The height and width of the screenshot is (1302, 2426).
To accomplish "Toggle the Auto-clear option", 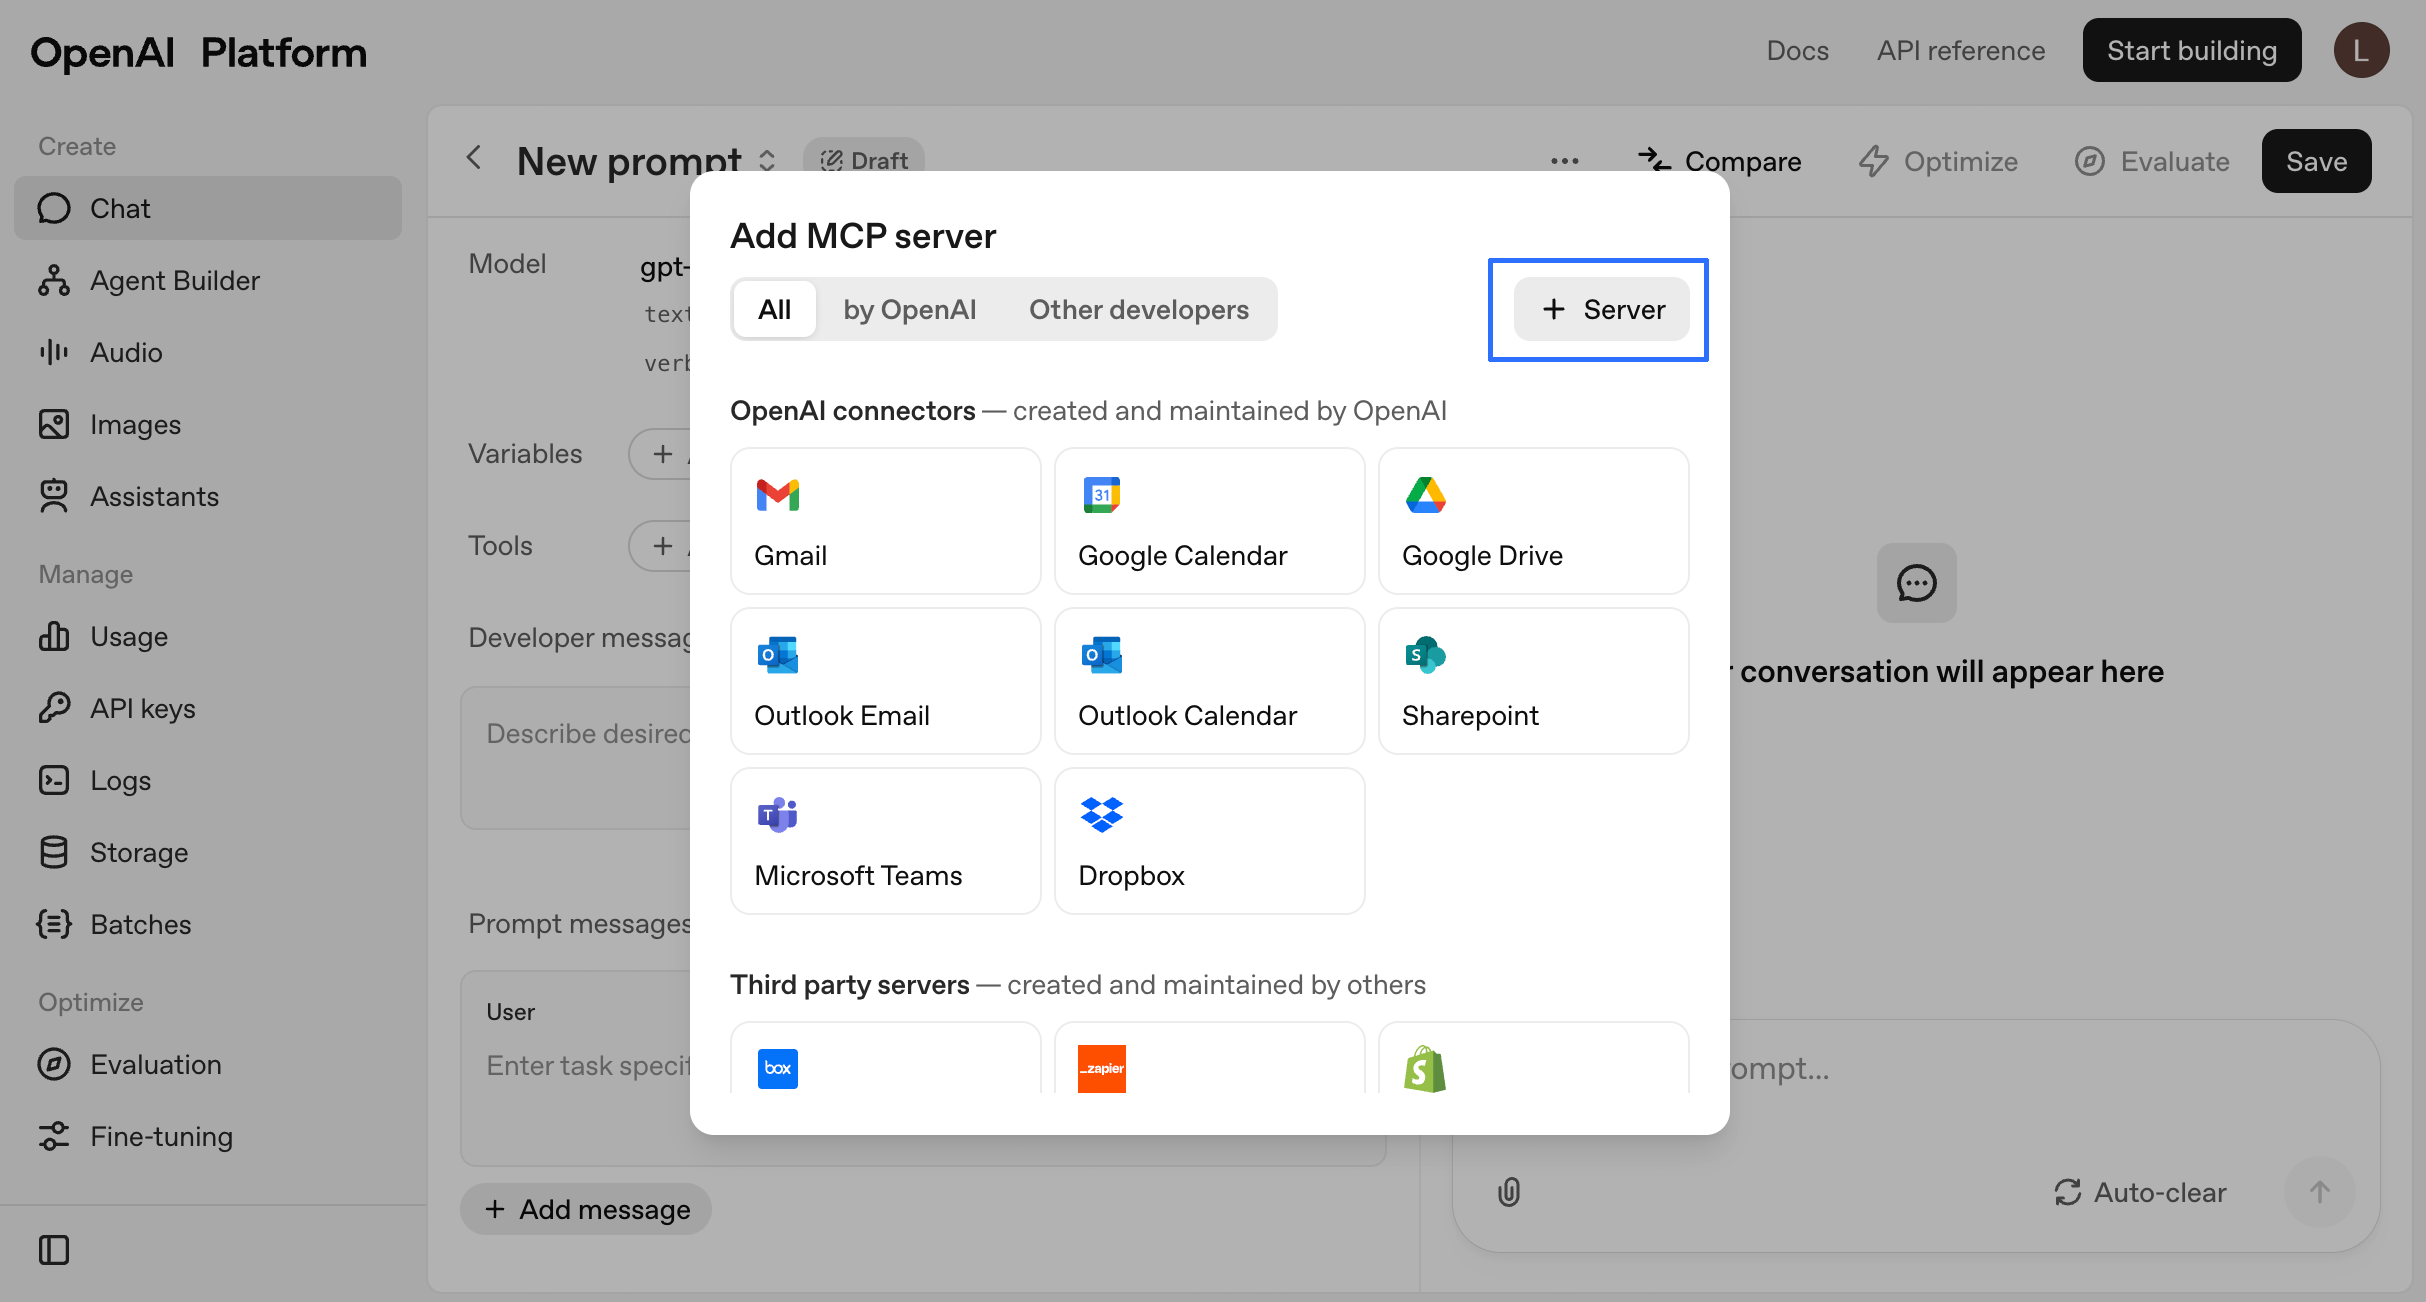I will coord(2140,1192).
